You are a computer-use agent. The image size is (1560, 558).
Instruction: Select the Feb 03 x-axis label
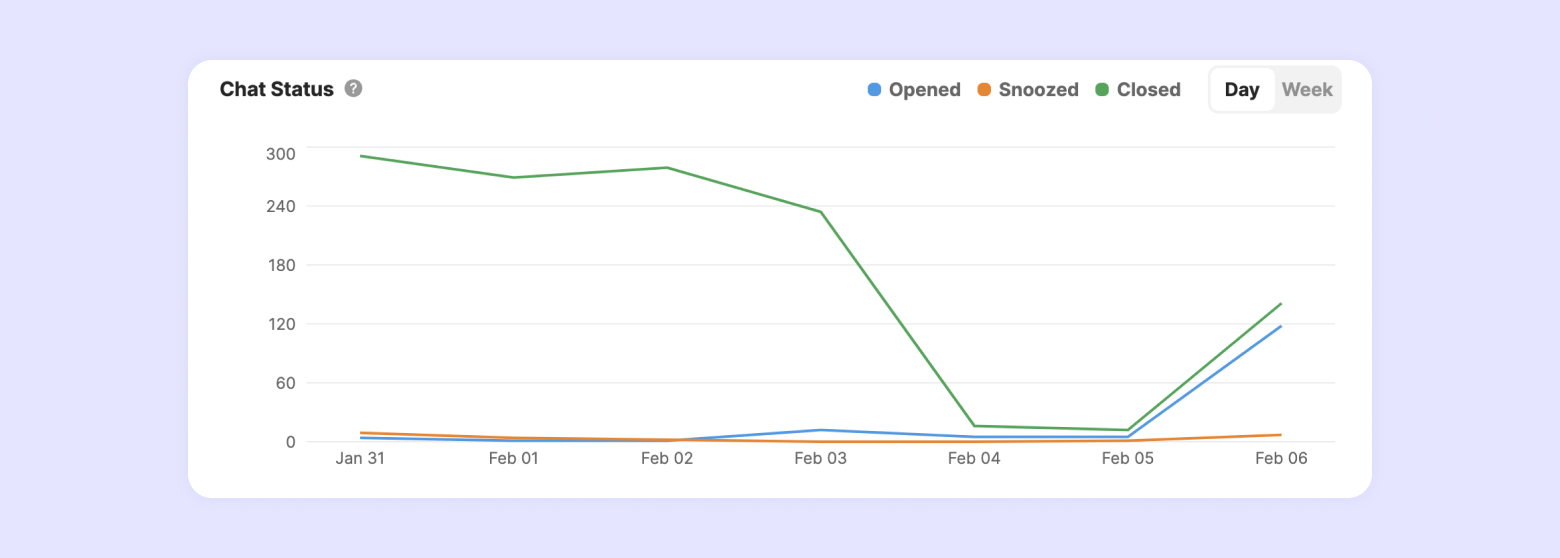[821, 458]
